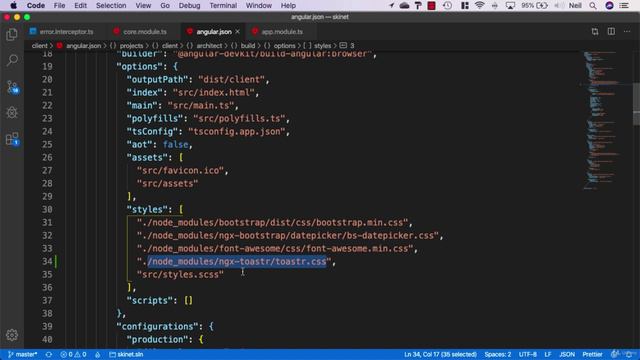Screen dimensions: 640x360
Task: Open the Code application menu
Action: (x=36, y=5)
